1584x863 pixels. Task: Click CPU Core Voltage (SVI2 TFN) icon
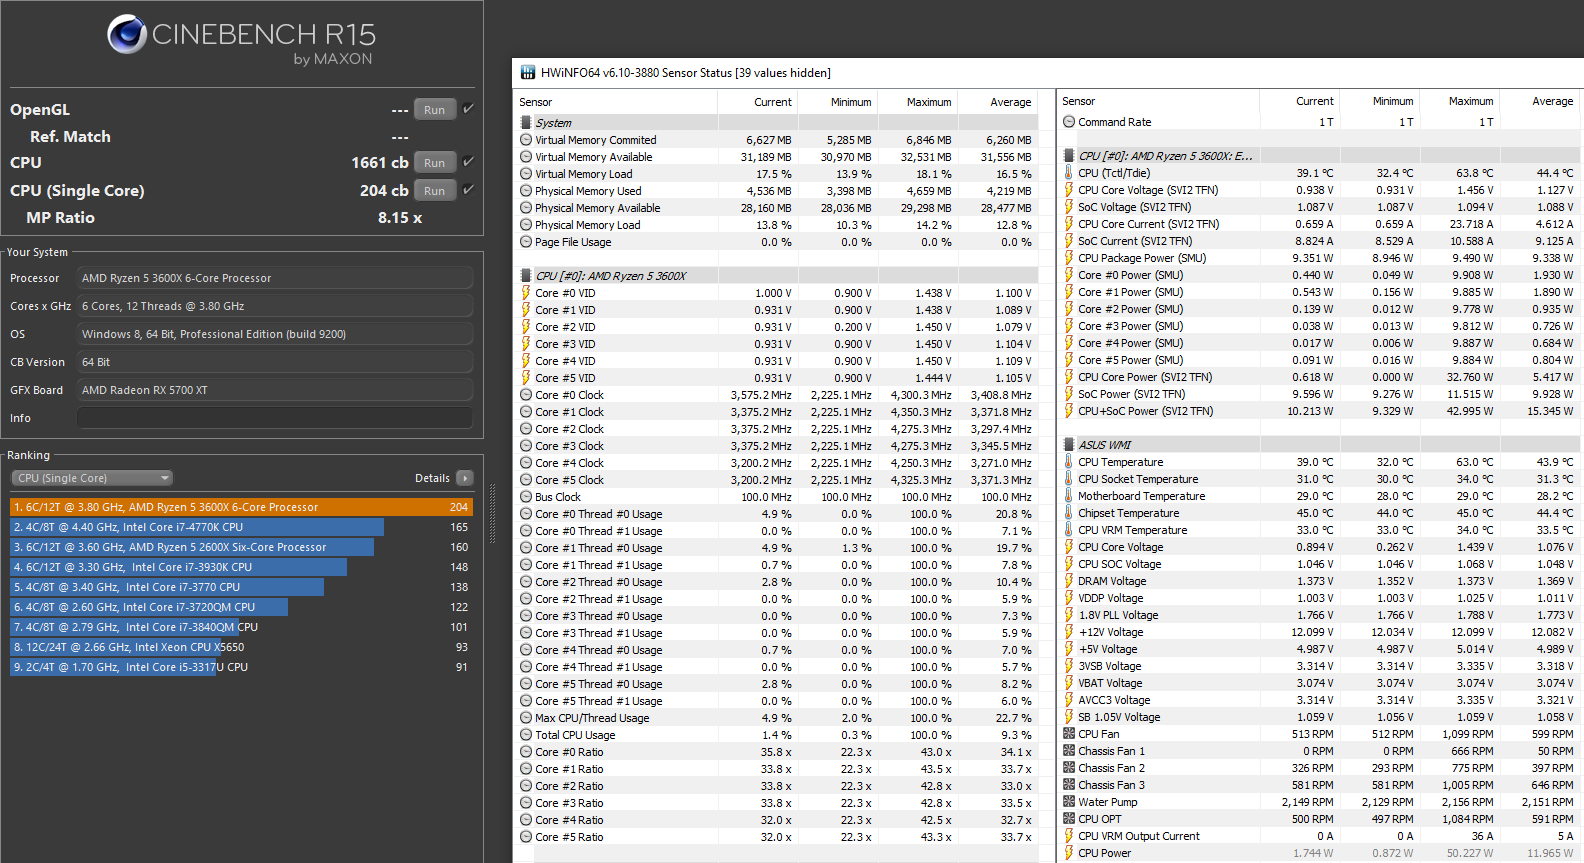[1069, 190]
